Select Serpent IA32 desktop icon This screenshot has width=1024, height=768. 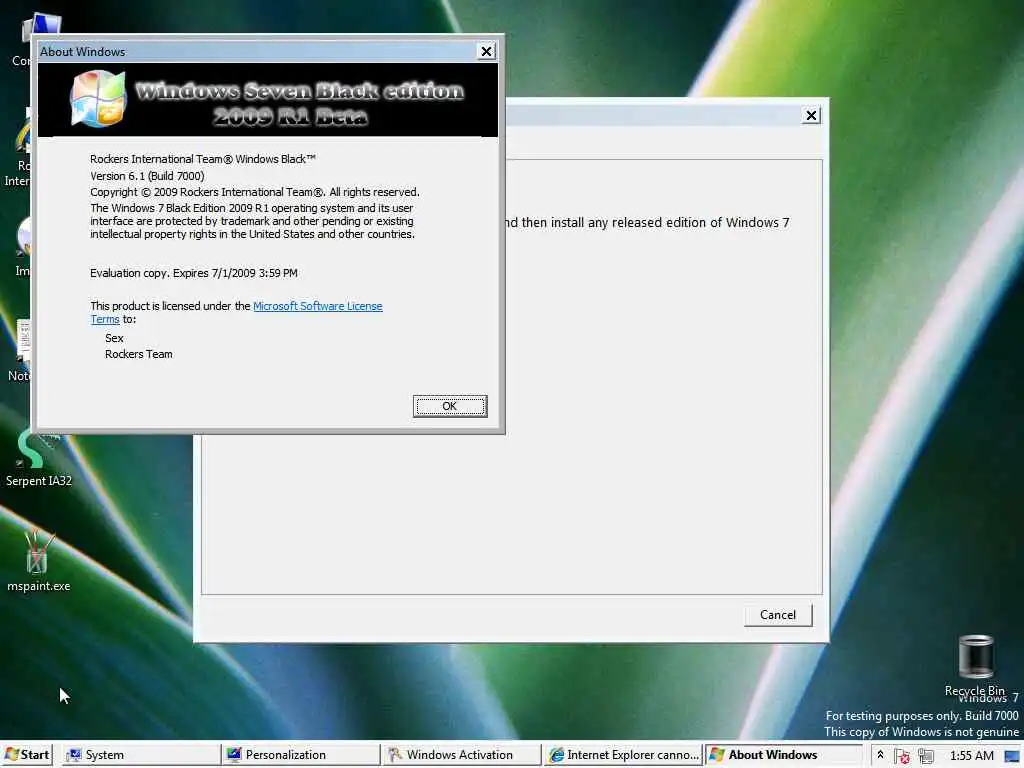tap(39, 459)
